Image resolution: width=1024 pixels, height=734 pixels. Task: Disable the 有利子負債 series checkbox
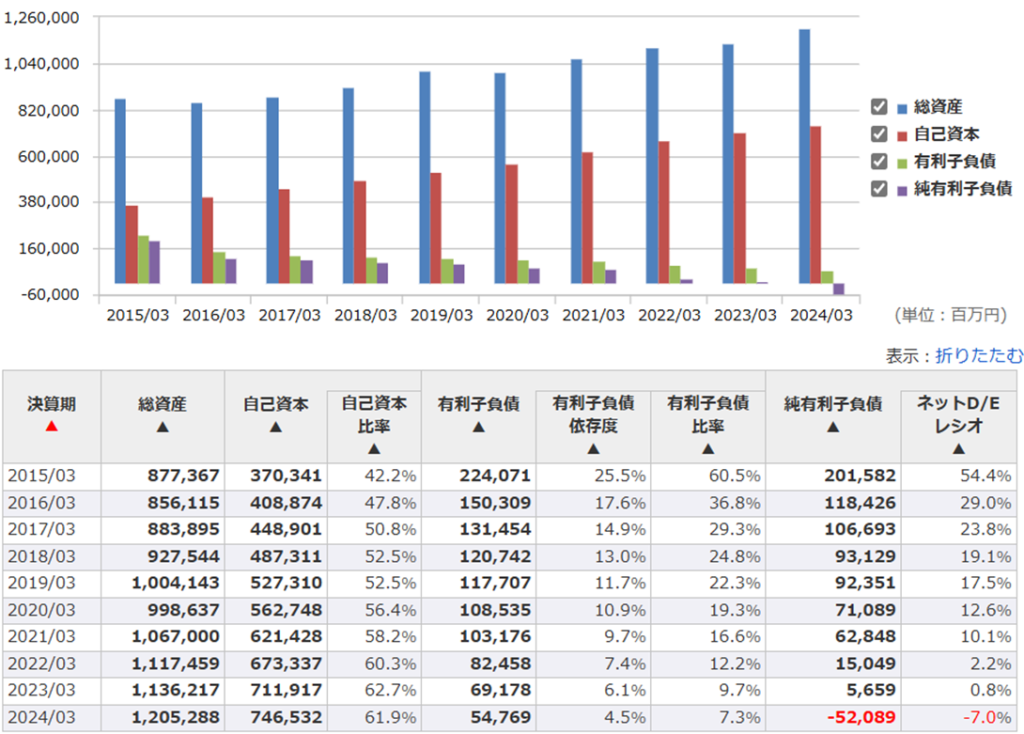pos(879,161)
